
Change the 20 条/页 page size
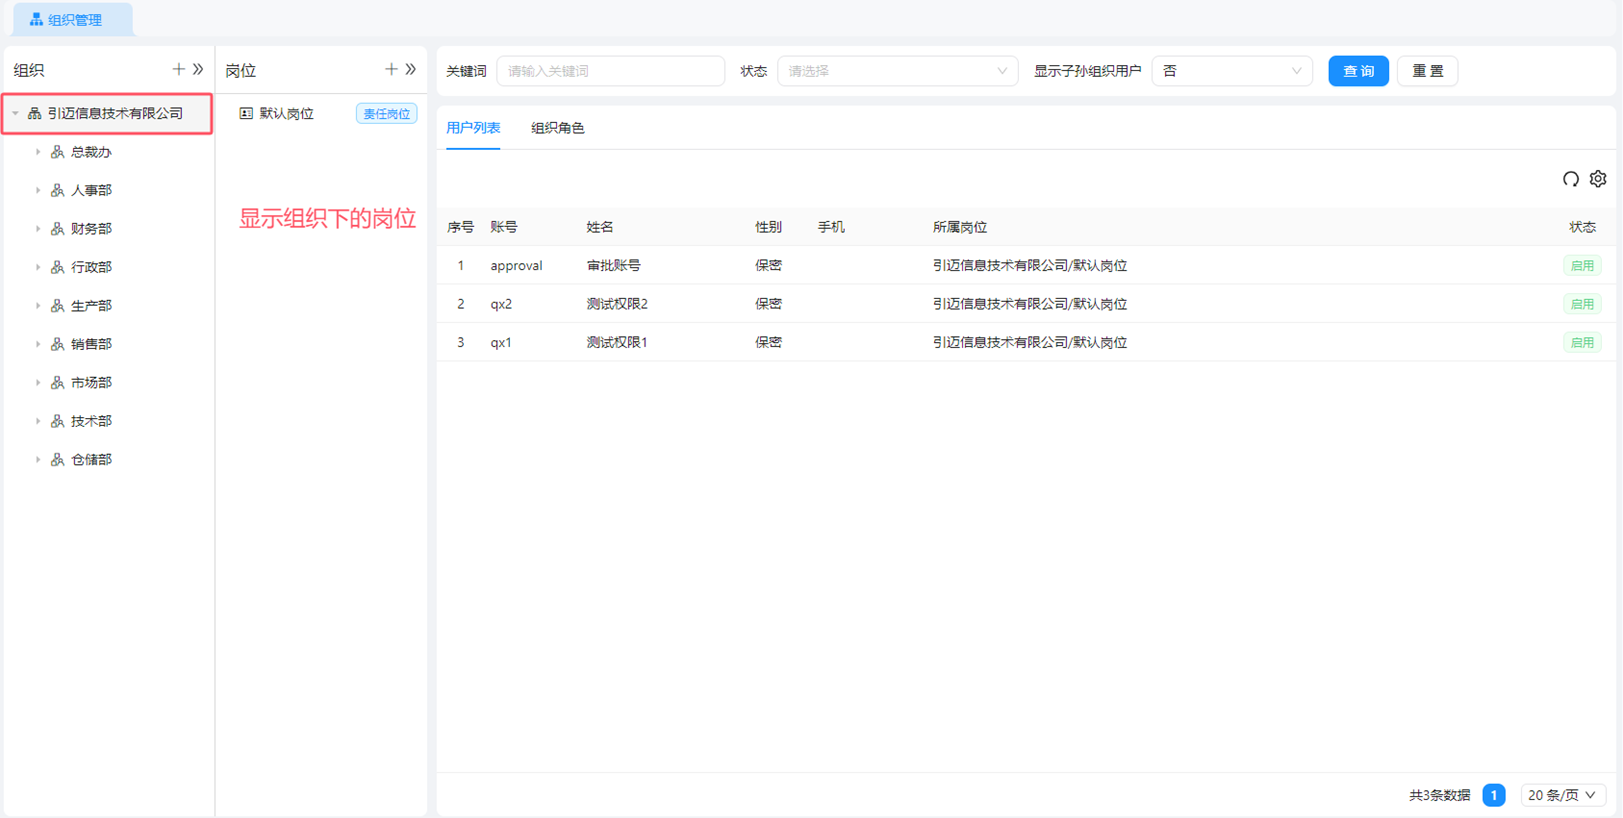tap(1561, 795)
